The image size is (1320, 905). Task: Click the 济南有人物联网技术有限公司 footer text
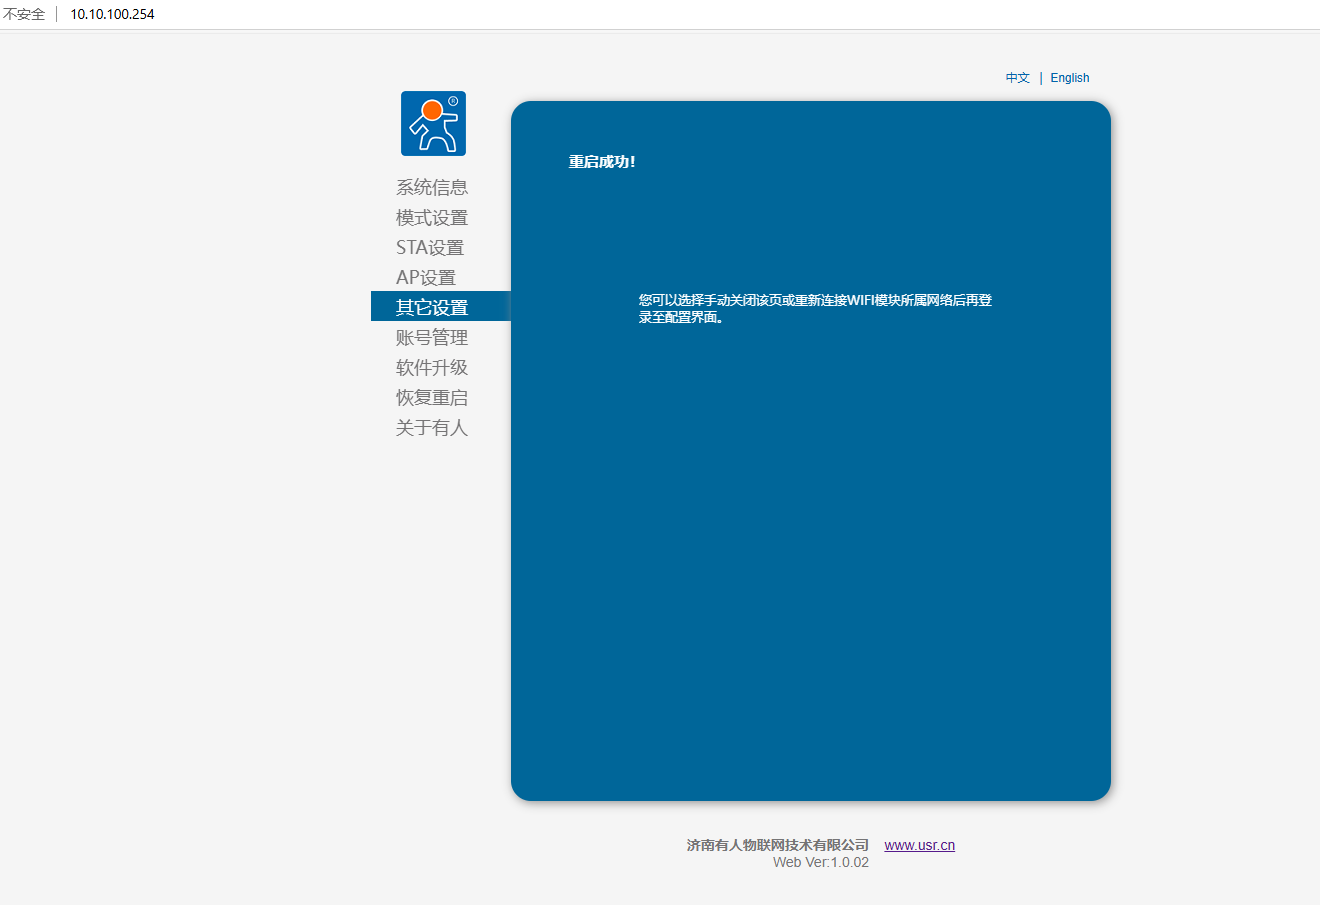pyautogui.click(x=777, y=845)
